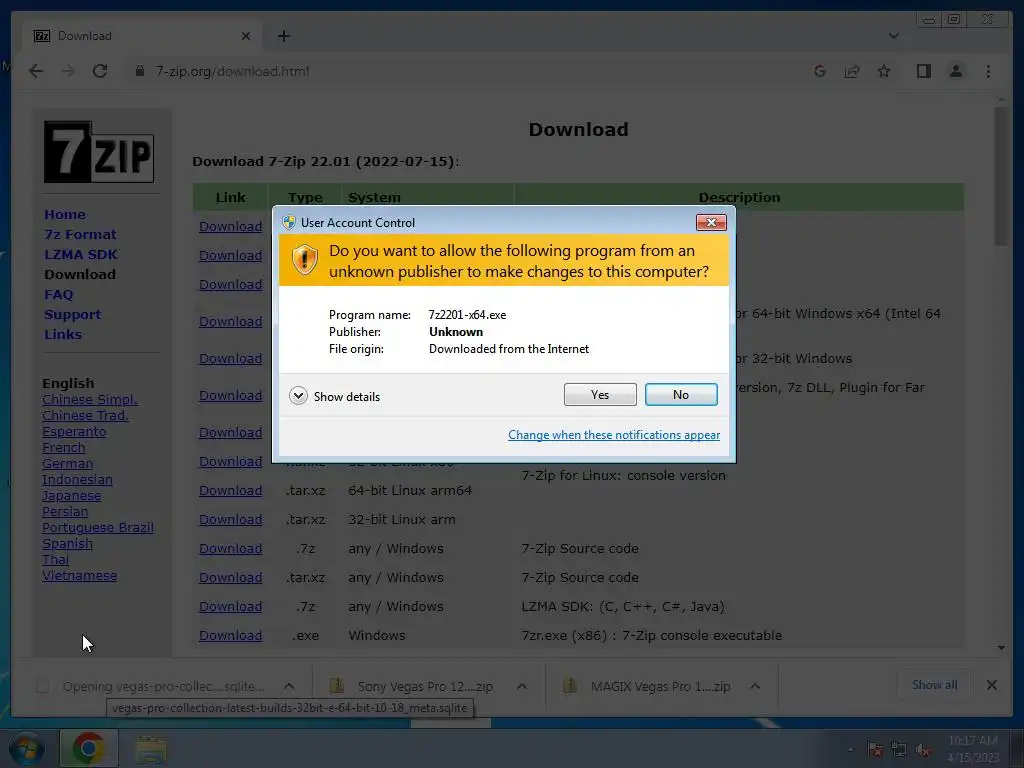1024x768 pixels.
Task: Open options for vegas-pro-collec sqlite download
Action: point(289,686)
